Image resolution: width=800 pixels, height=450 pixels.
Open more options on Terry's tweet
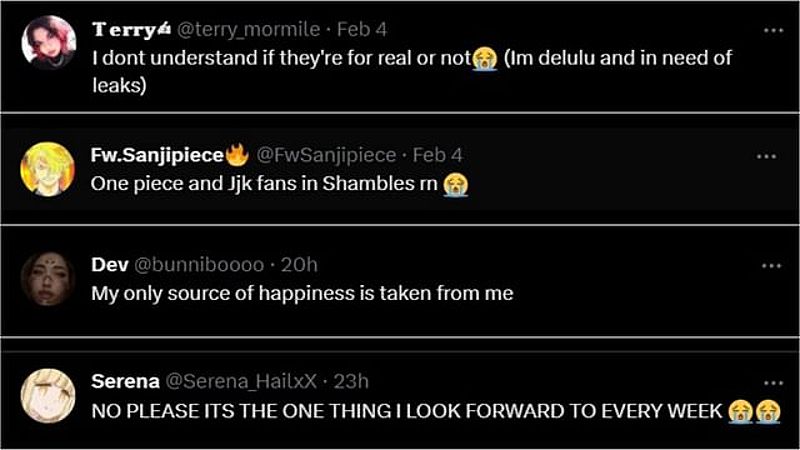(x=773, y=31)
